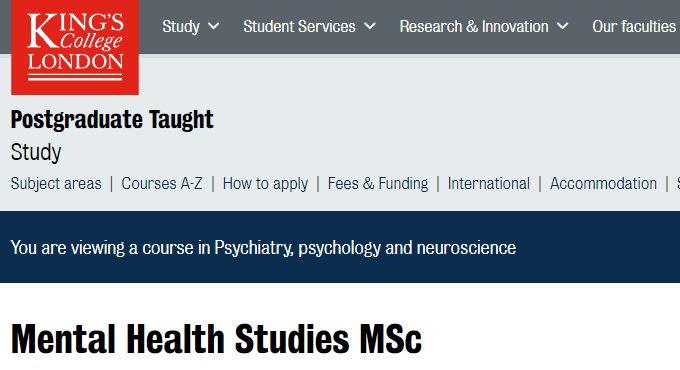
Task: Open the Courses A-Z link
Action: (x=162, y=183)
